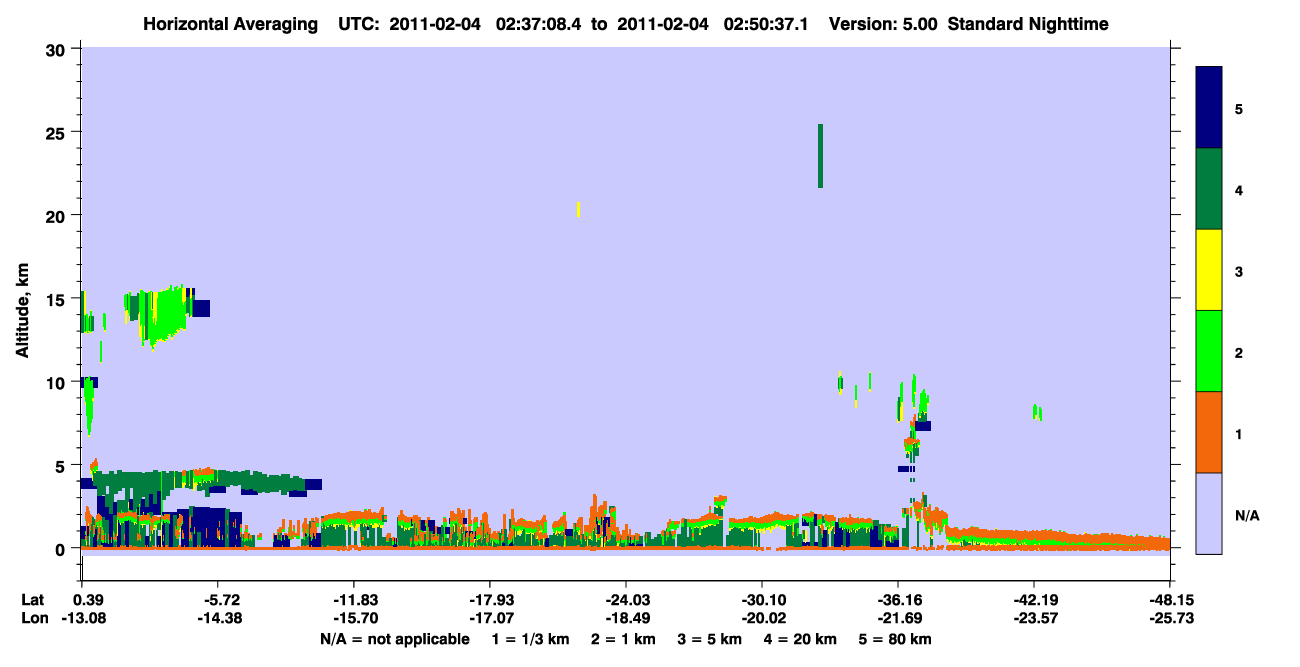Click the latitude value -24.03
This screenshot has height=667, width=1300.
[625, 600]
